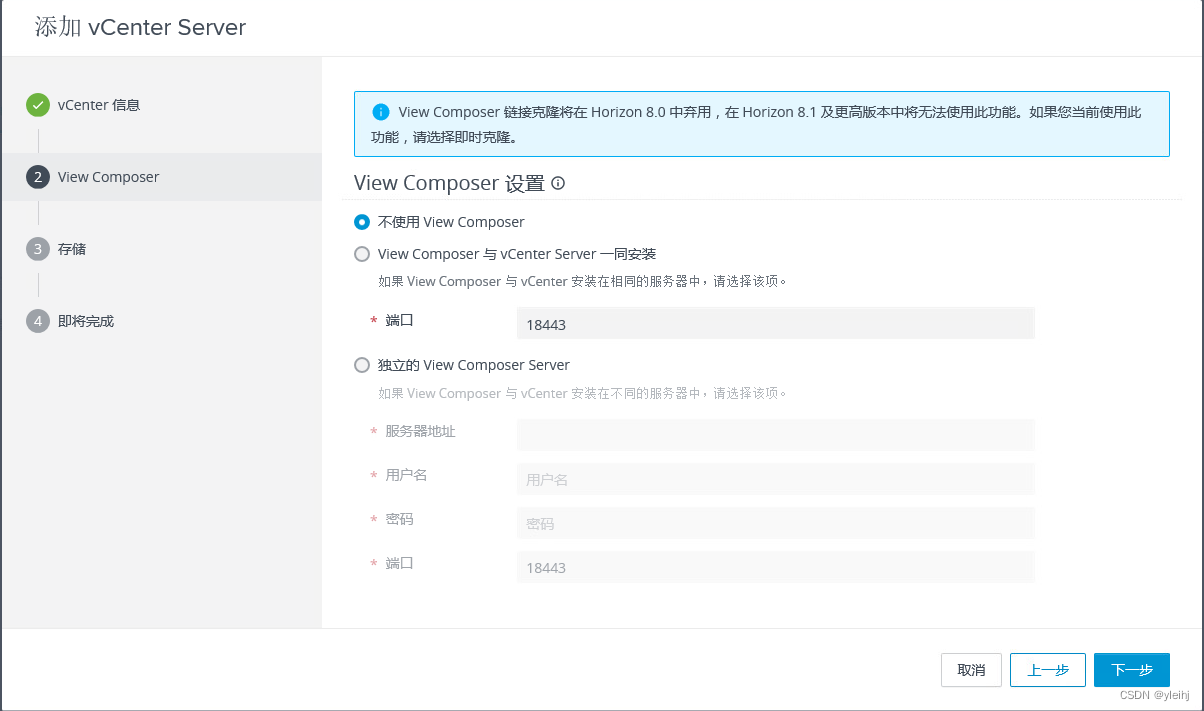1204x711 pixels.
Task: Click the 下一步 button
Action: [1132, 670]
